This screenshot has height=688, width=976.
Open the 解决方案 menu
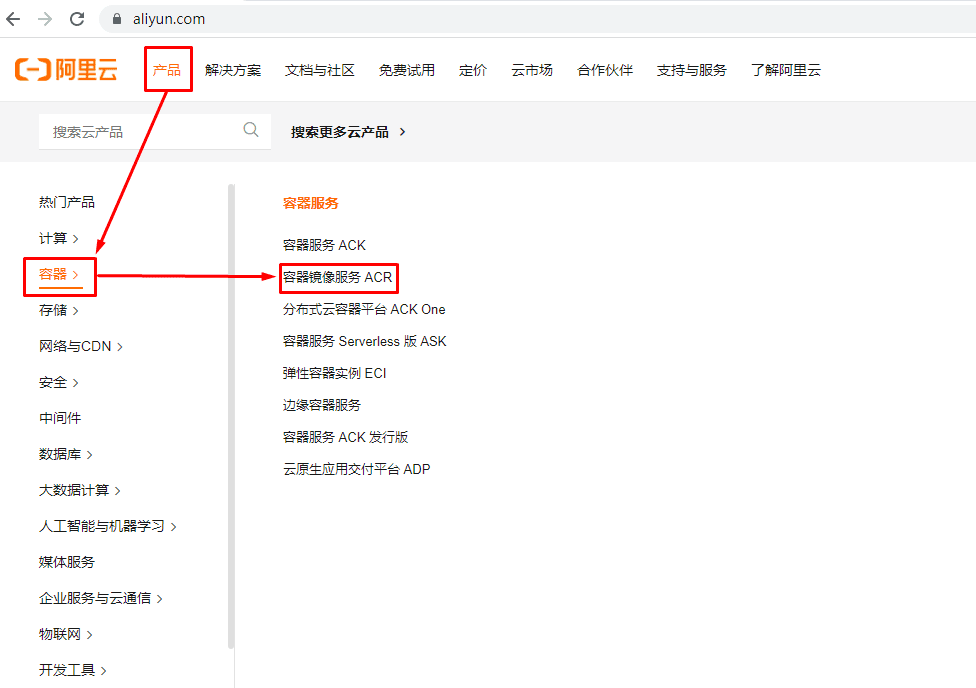(x=233, y=70)
